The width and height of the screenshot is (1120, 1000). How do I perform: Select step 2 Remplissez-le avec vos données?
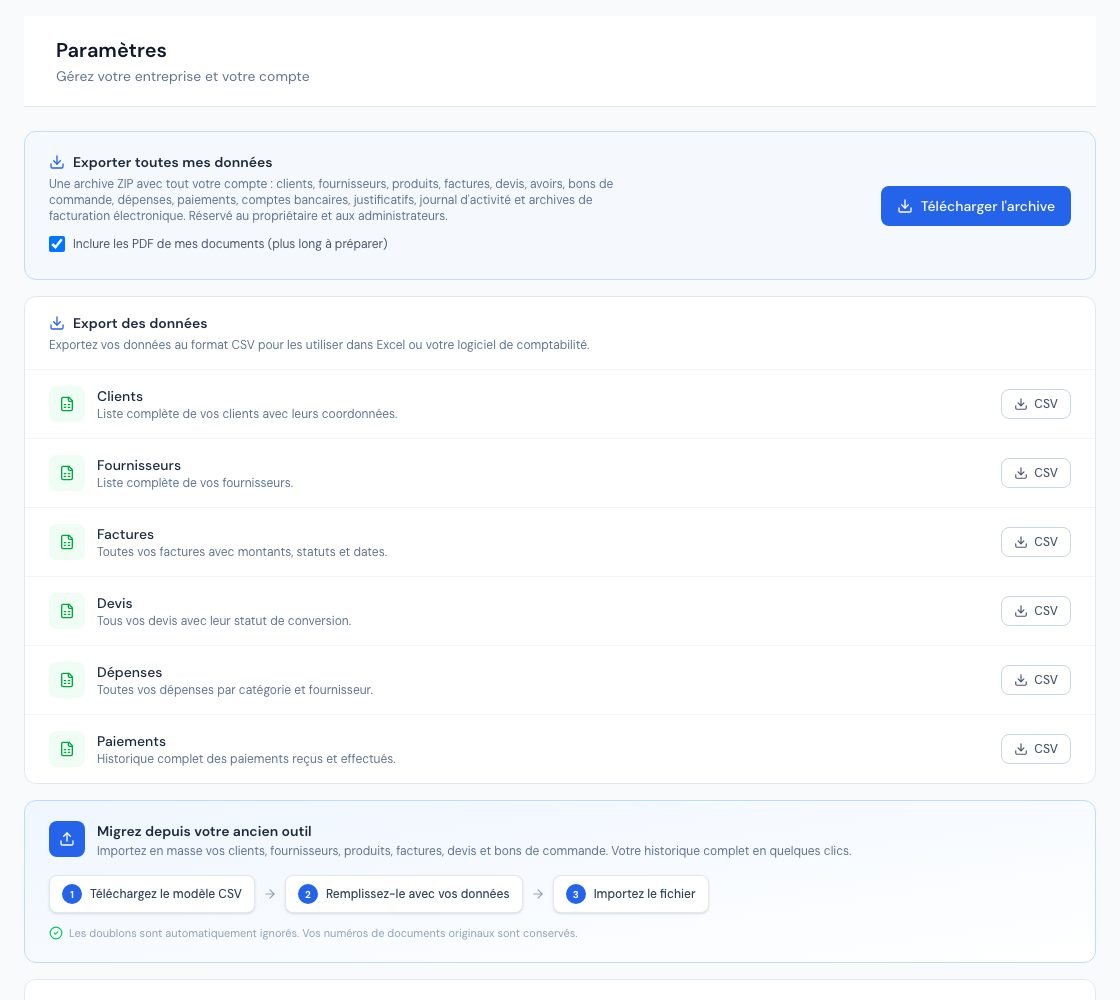[404, 894]
